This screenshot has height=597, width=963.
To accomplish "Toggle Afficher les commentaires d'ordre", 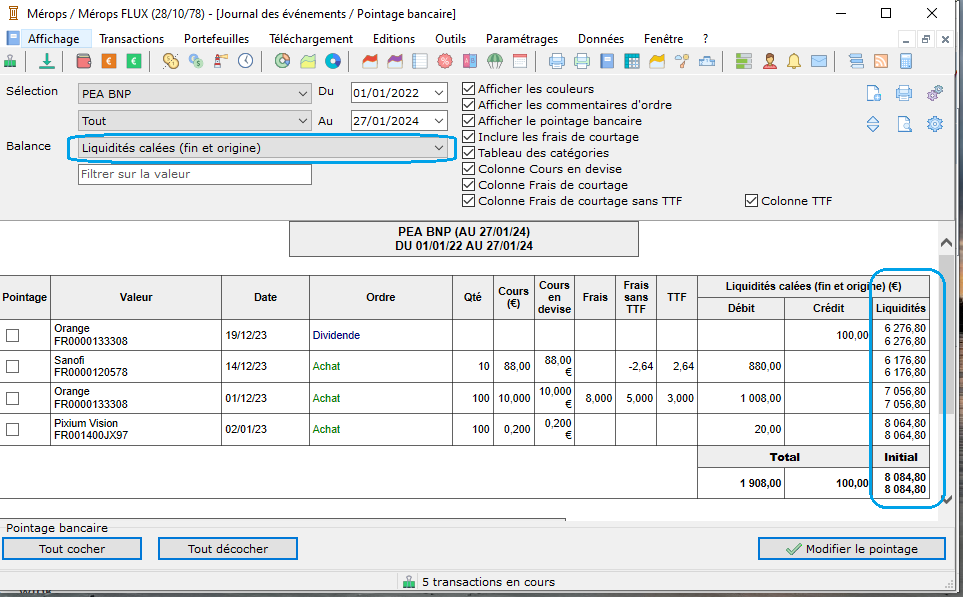I will point(469,104).
